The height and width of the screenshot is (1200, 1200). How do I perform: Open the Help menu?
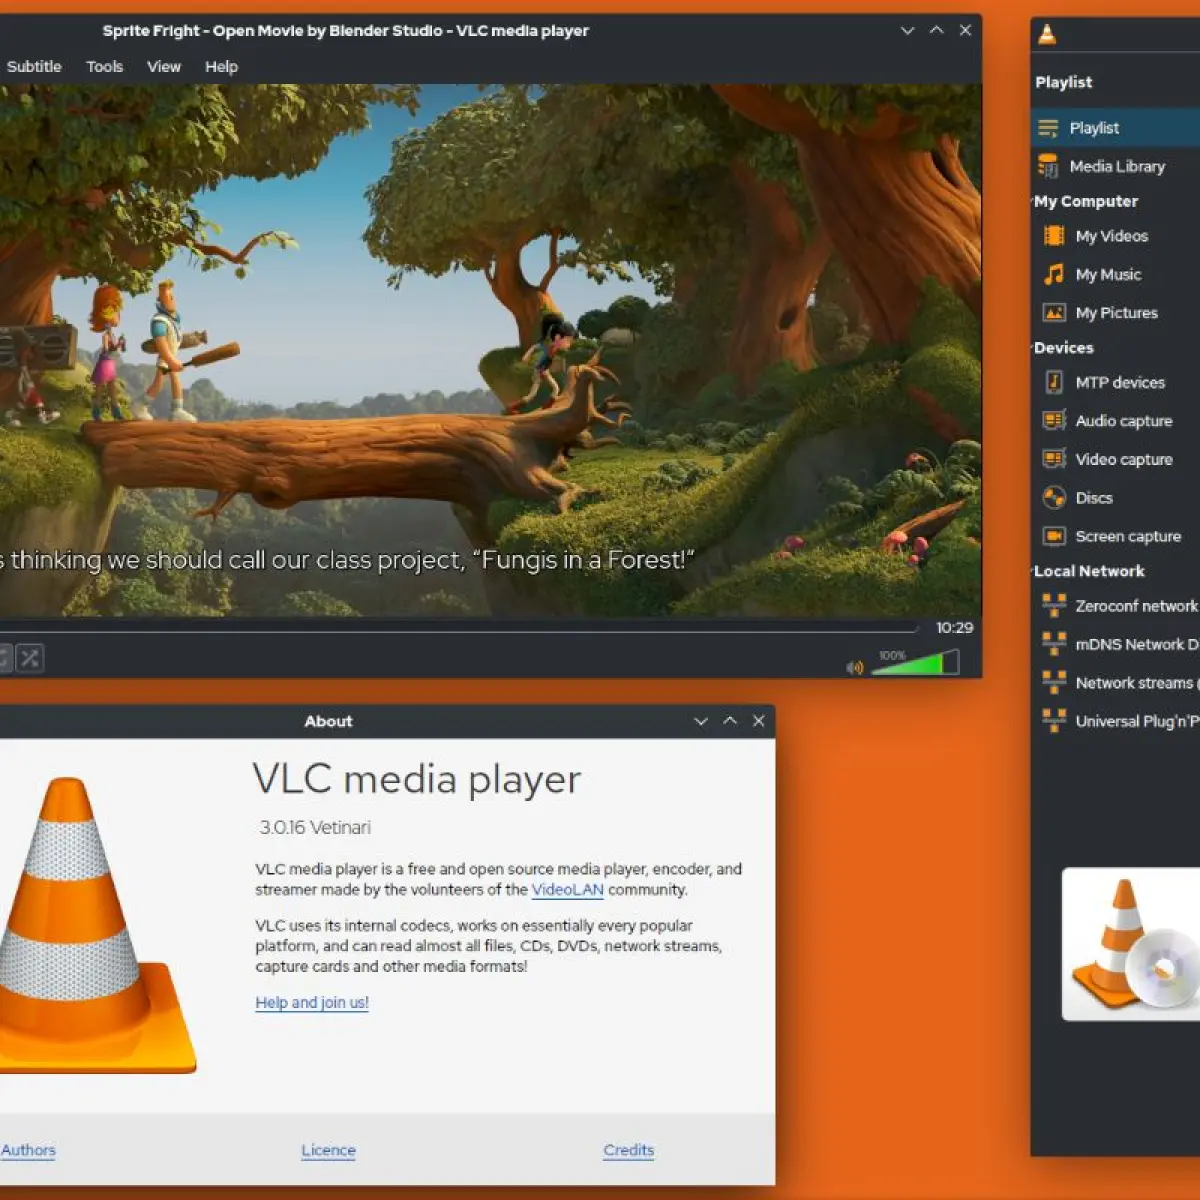click(x=221, y=66)
